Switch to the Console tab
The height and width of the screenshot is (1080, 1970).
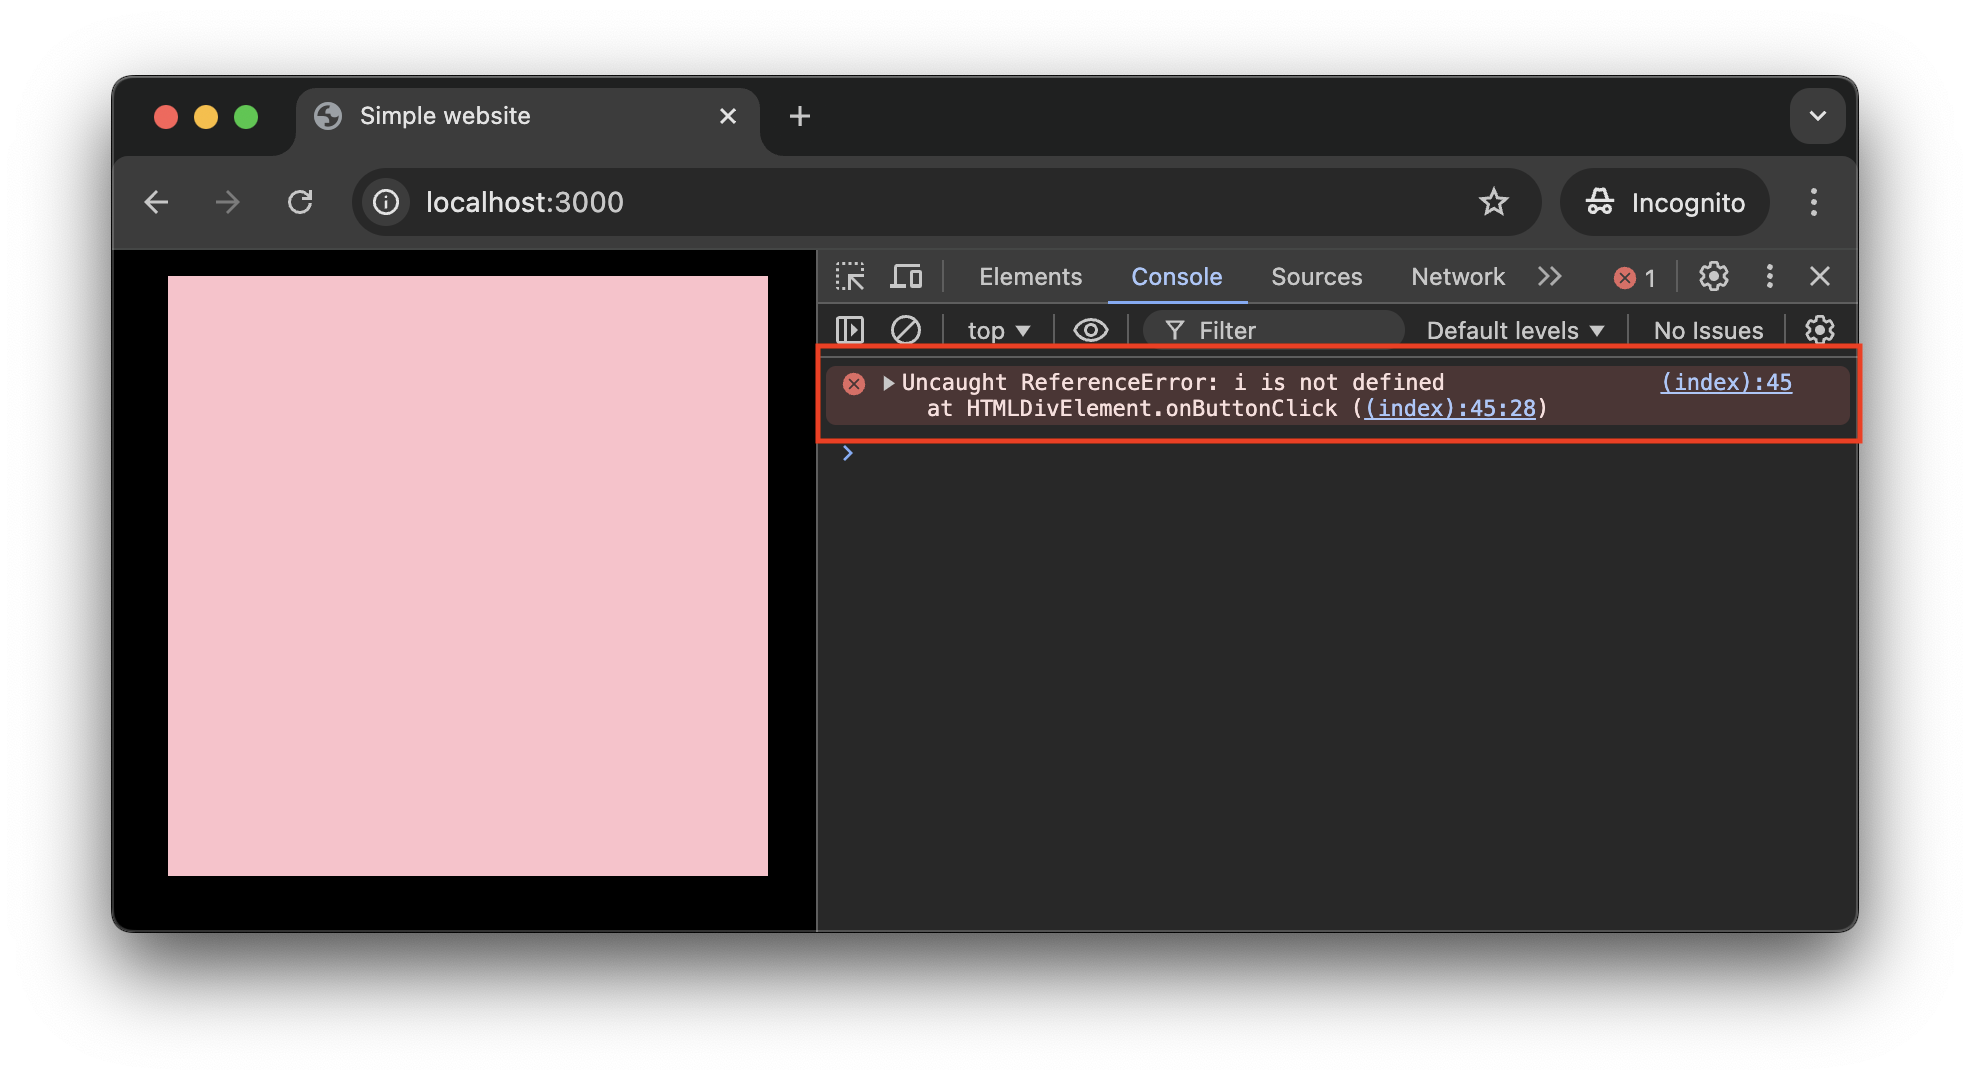1176,277
